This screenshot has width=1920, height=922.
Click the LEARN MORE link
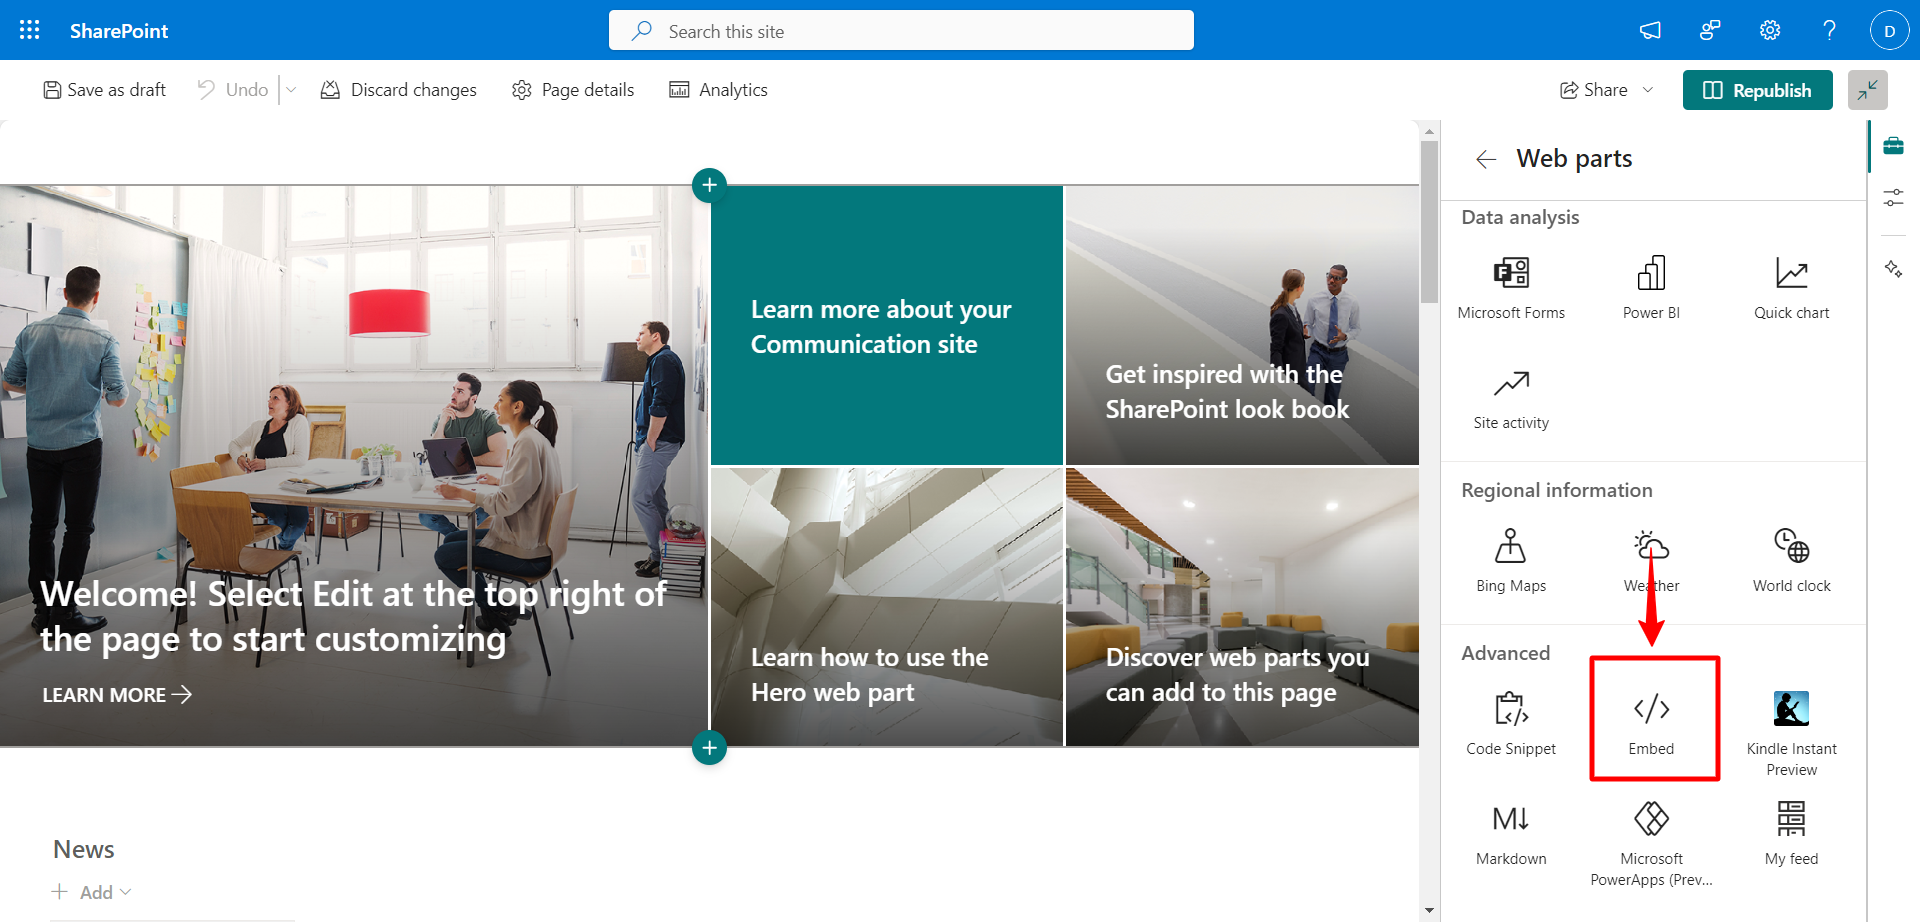(117, 694)
